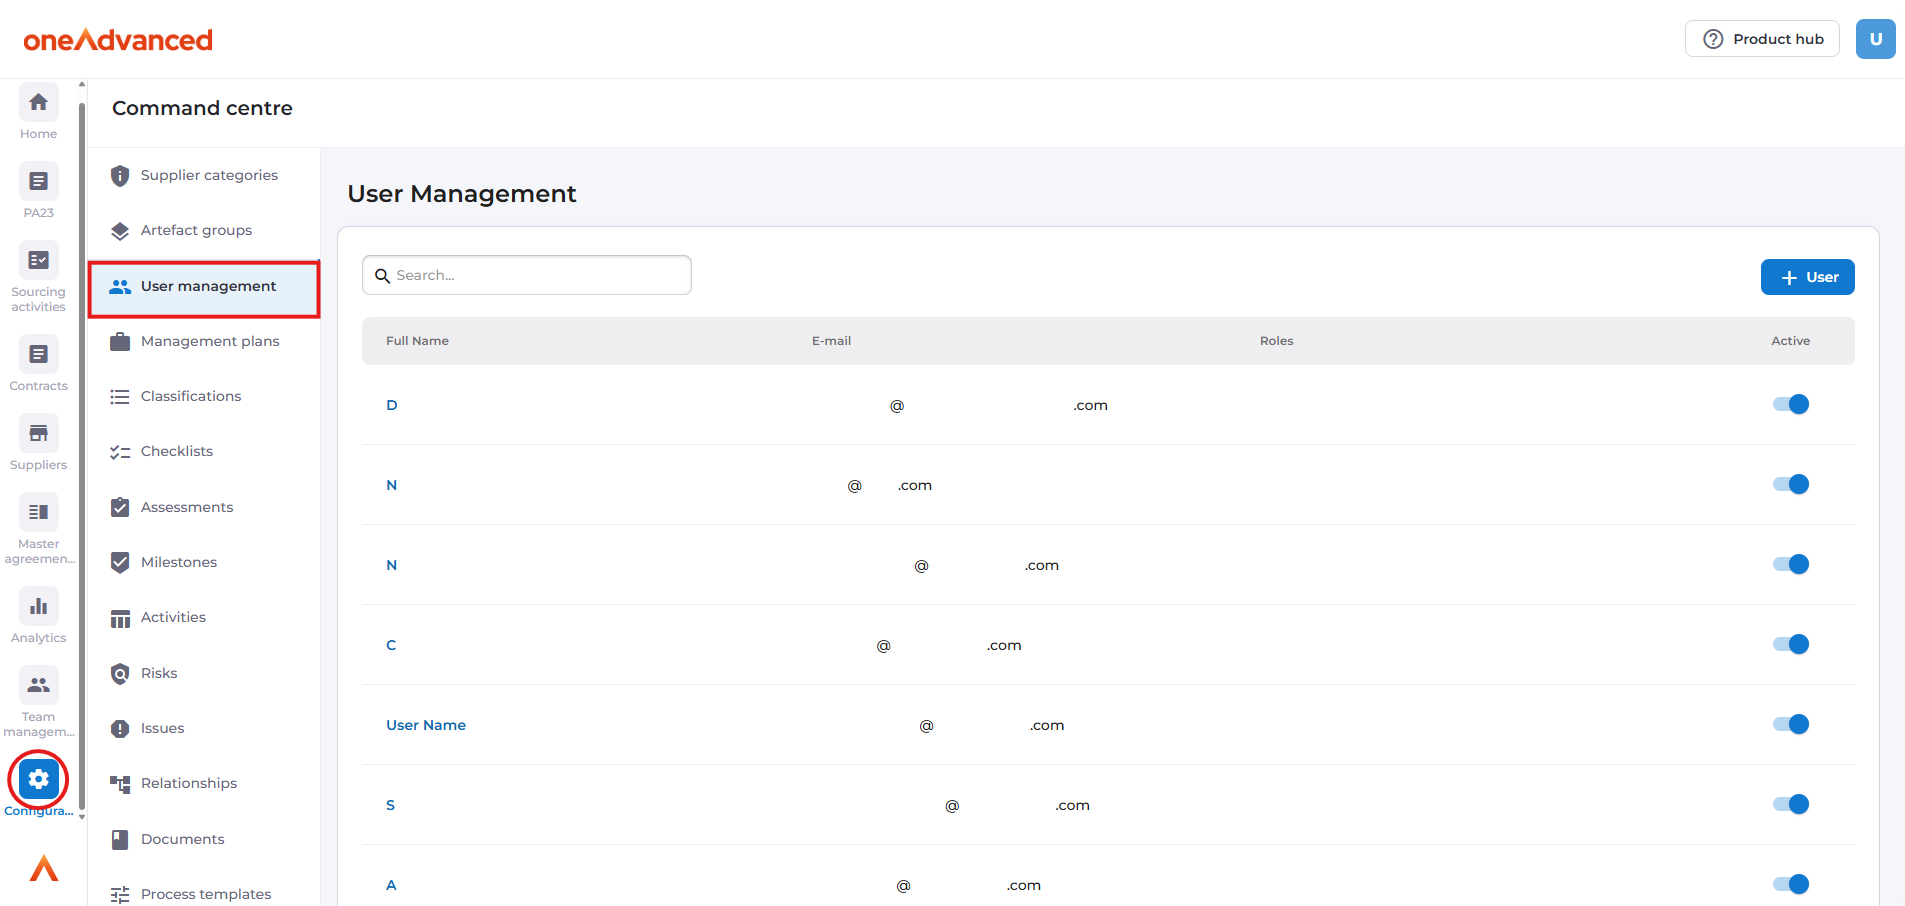Image resolution: width=1905 pixels, height=906 pixels.
Task: Open the Contracts sidebar icon
Action: pos(38,355)
